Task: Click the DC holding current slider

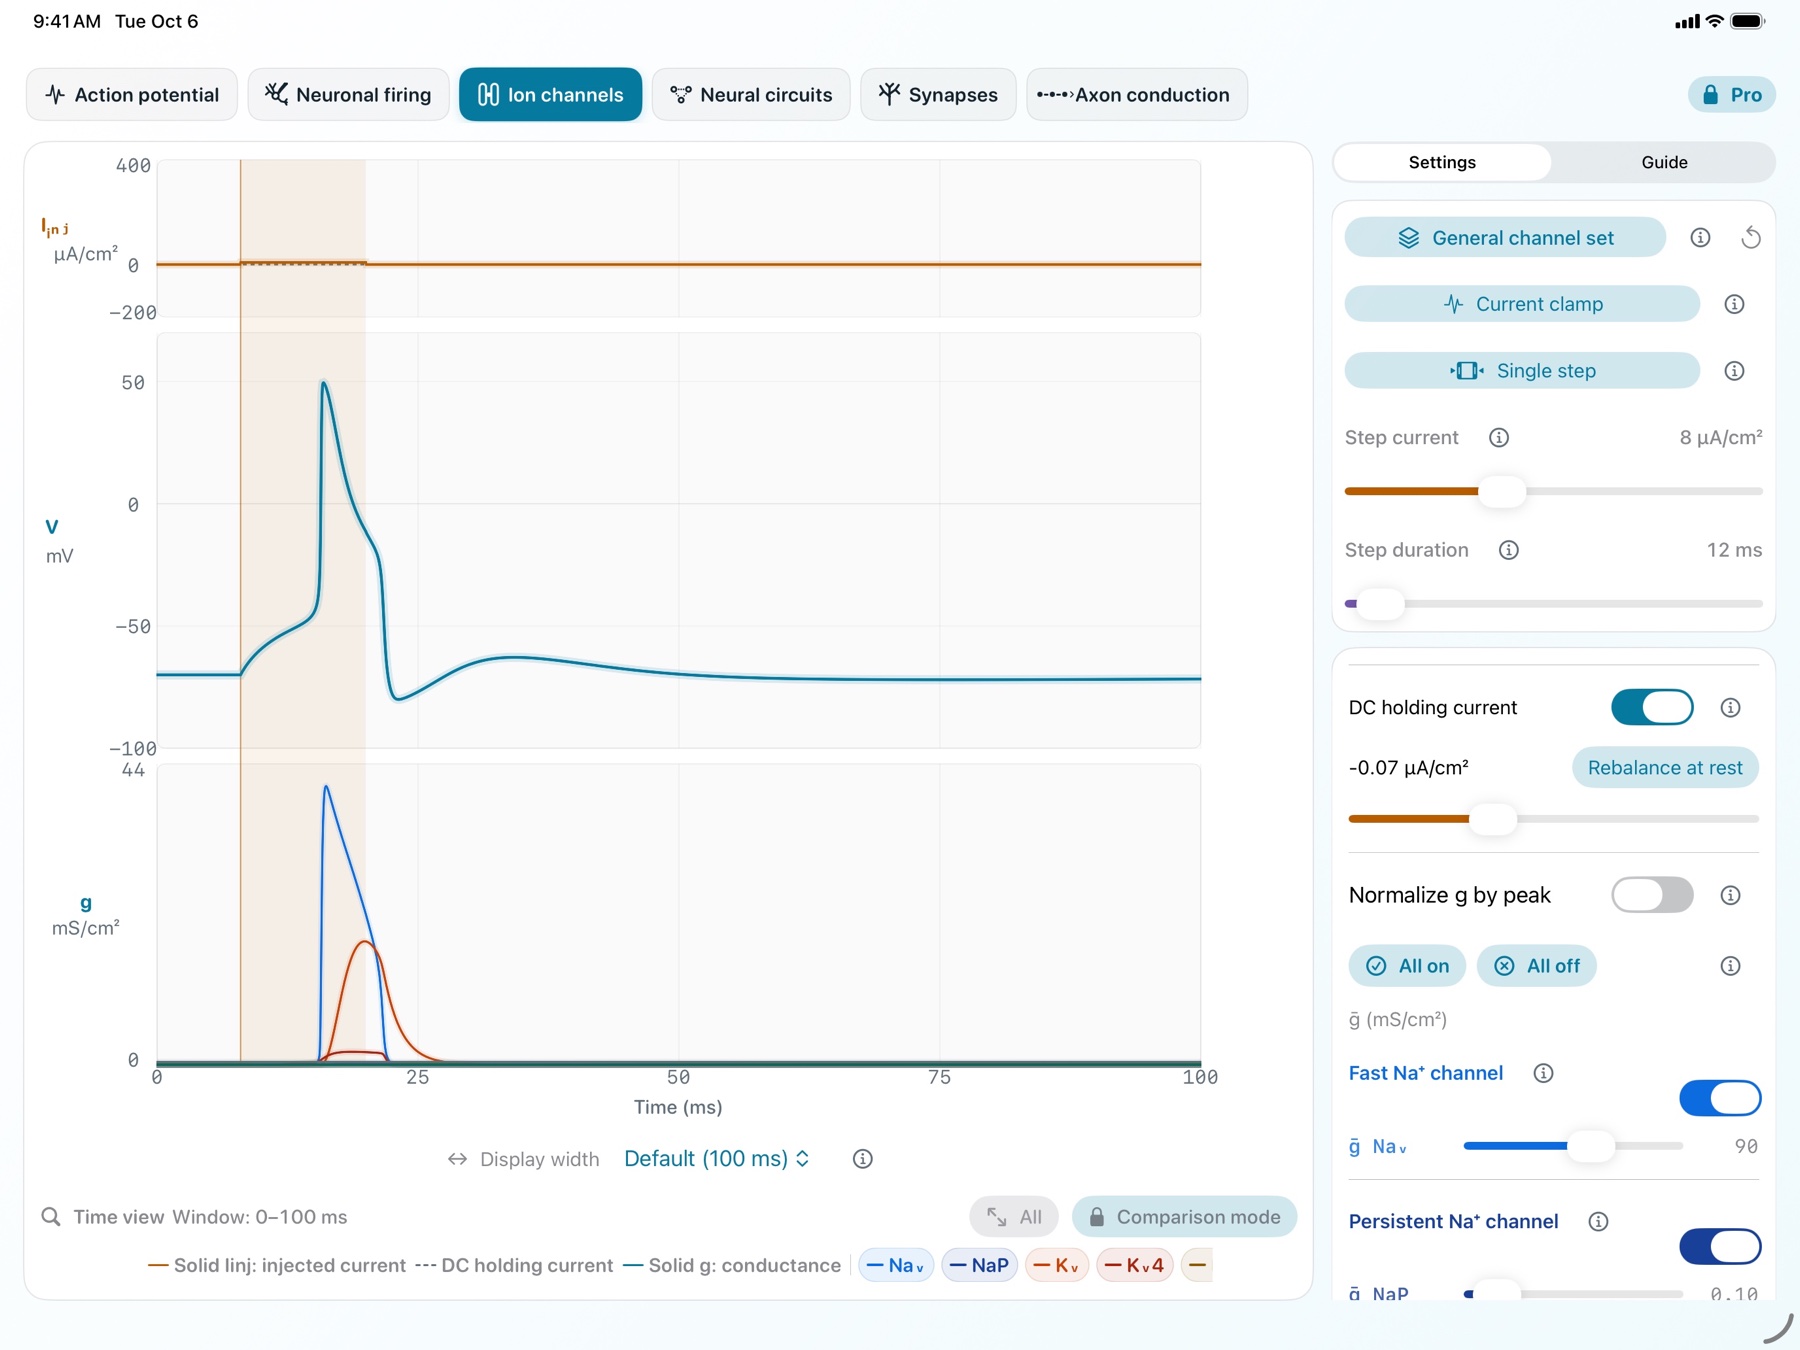Action: coord(1553,819)
